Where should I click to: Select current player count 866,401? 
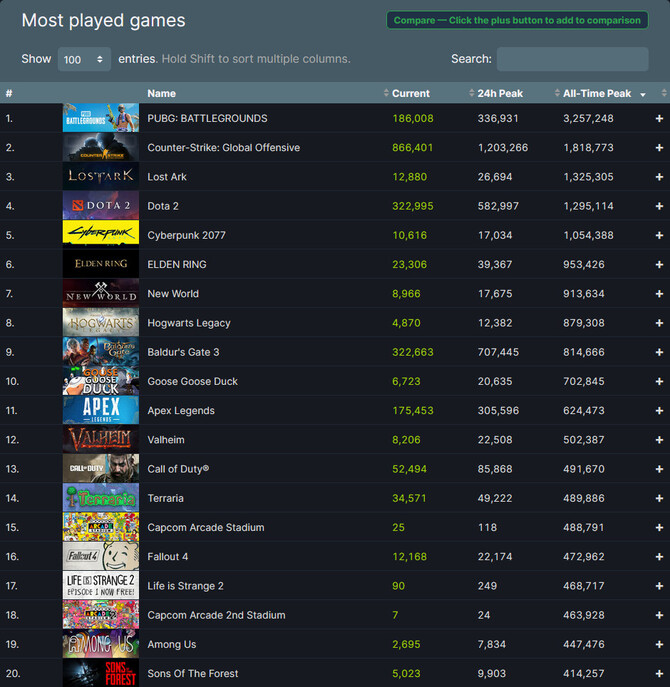coord(412,148)
